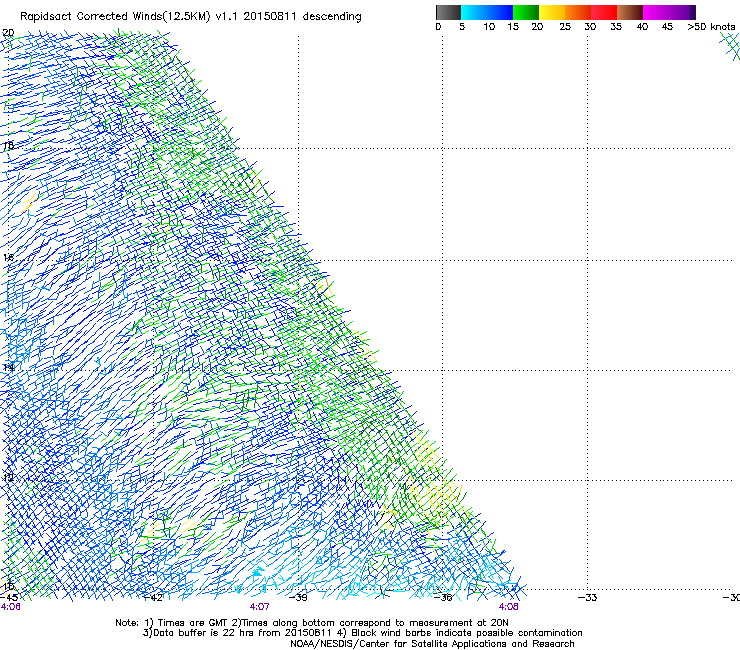The image size is (740, 650).
Task: Click the "25" label under the color bar
Action: pyautogui.click(x=565, y=27)
